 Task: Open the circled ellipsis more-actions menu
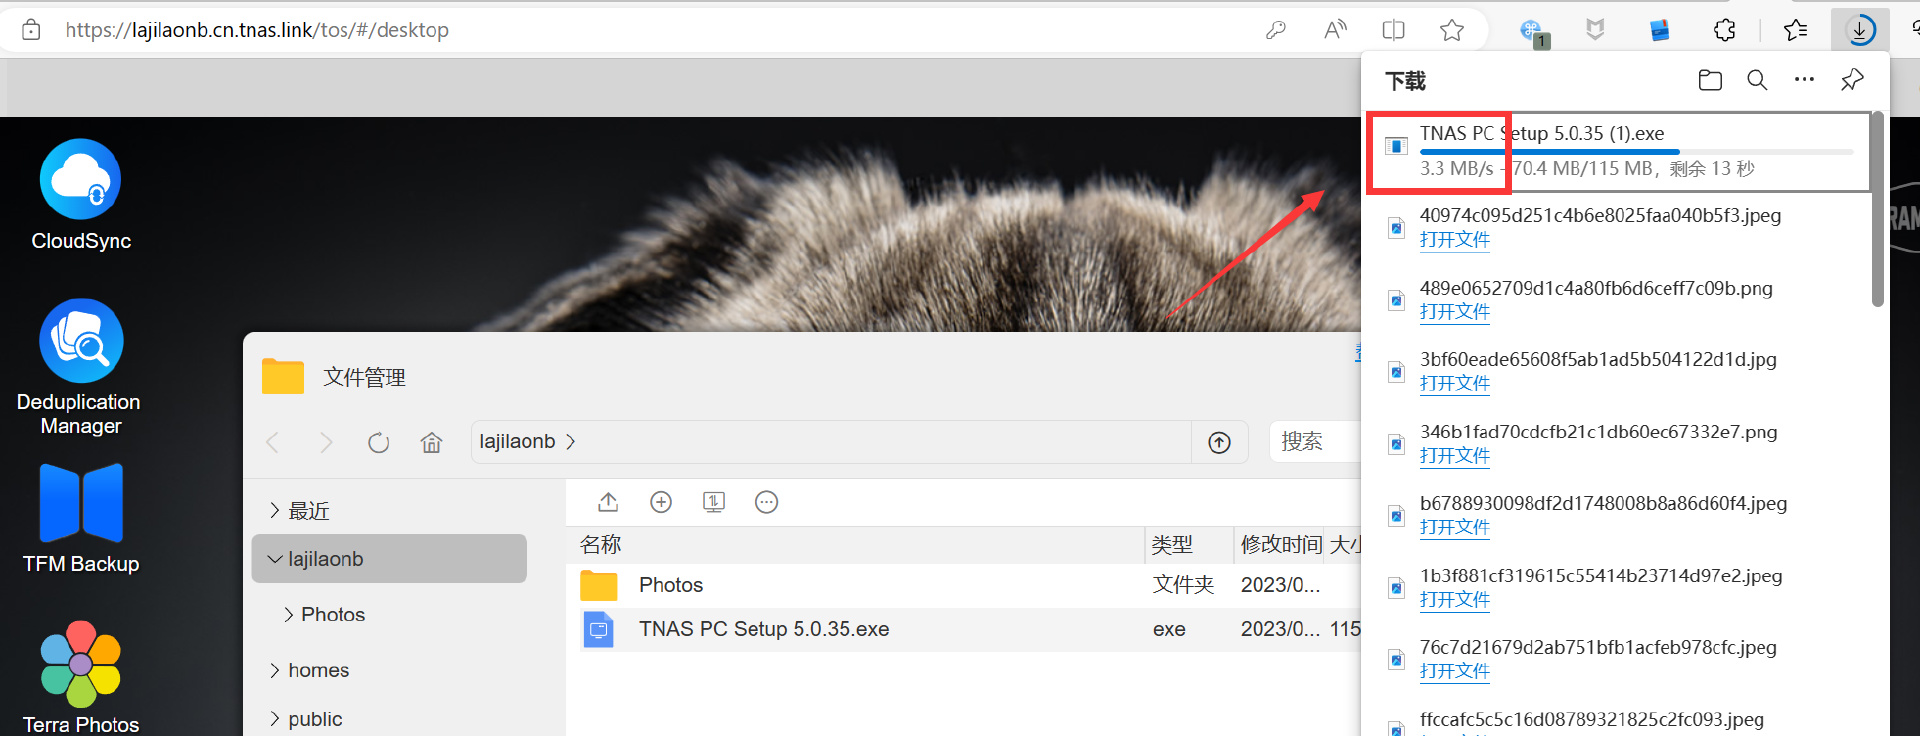pos(766,502)
